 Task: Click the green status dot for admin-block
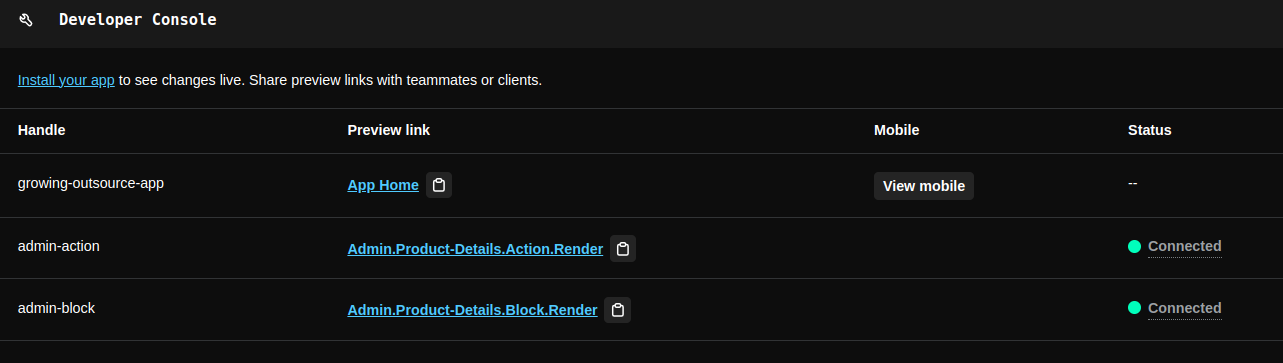(1134, 308)
